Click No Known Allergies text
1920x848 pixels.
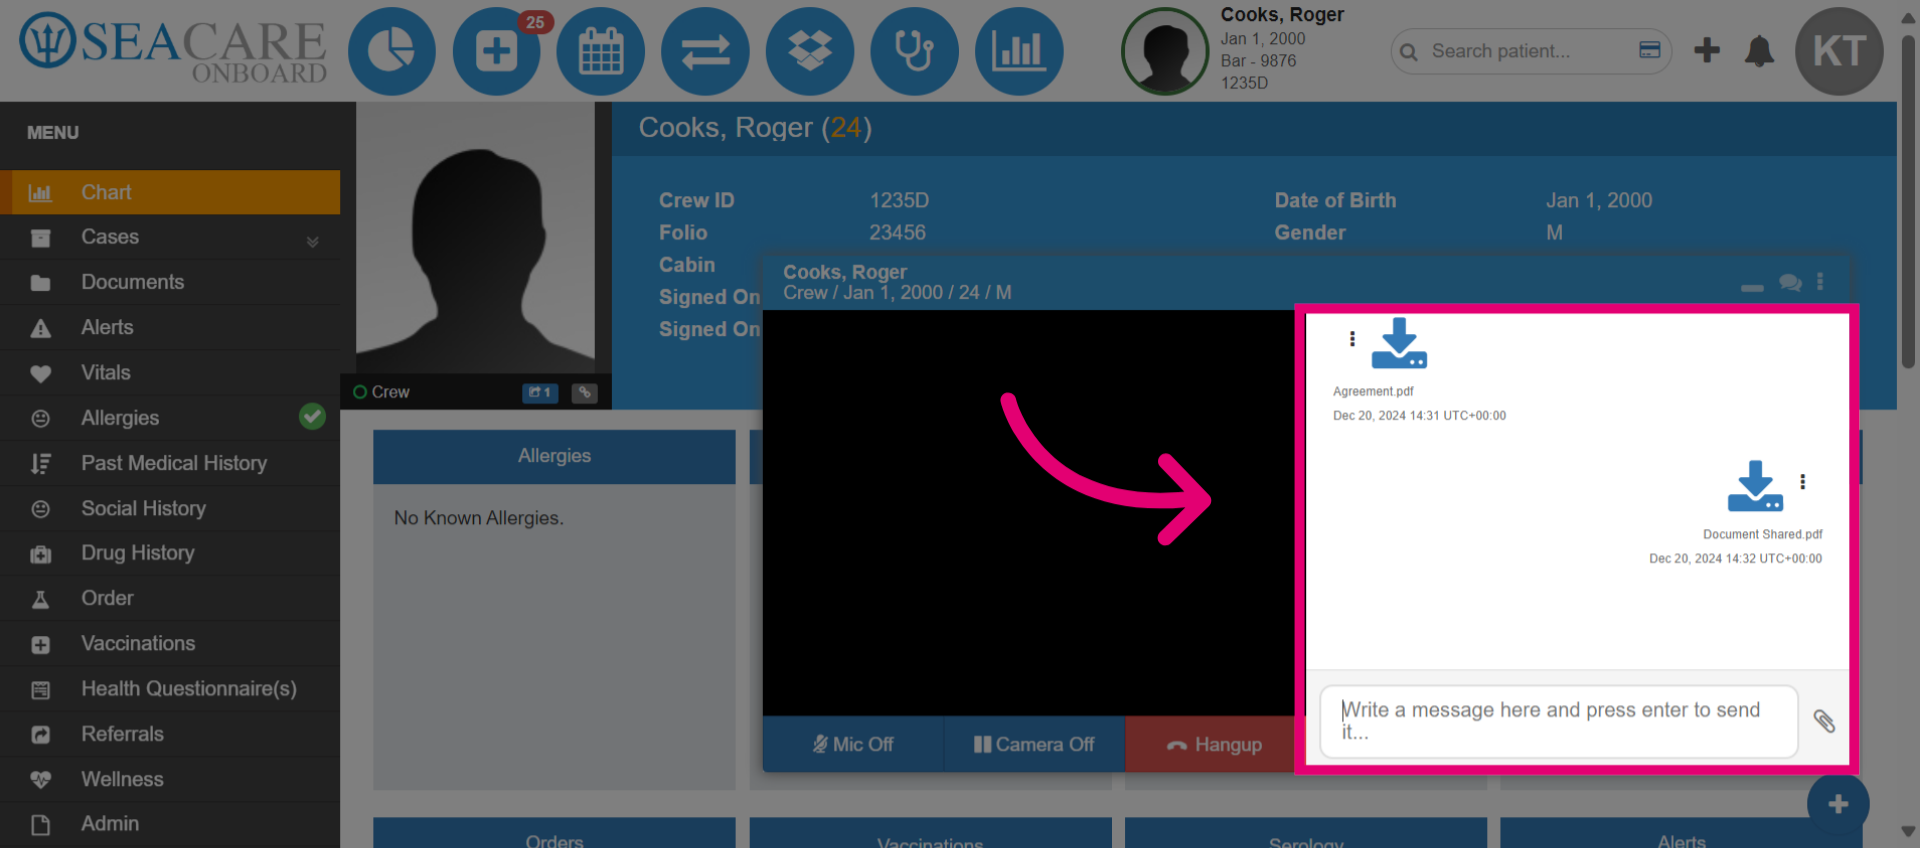pyautogui.click(x=479, y=518)
